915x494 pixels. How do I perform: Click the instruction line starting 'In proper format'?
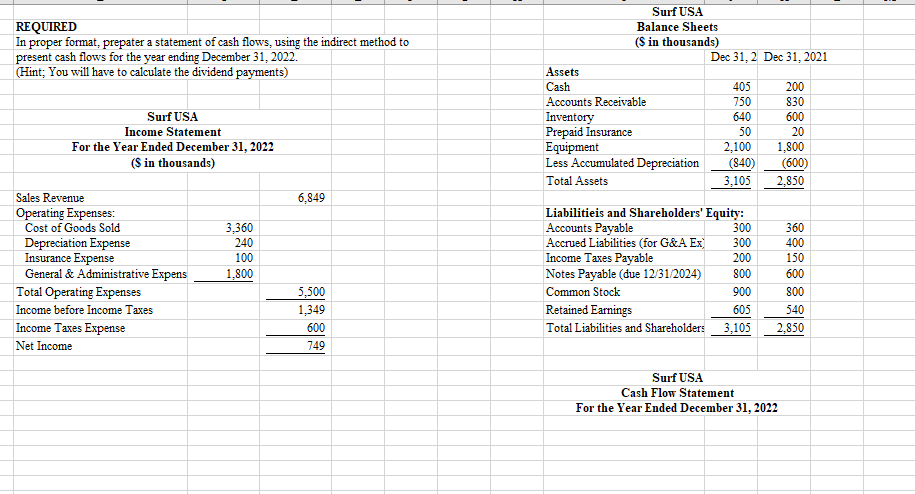coord(212,42)
